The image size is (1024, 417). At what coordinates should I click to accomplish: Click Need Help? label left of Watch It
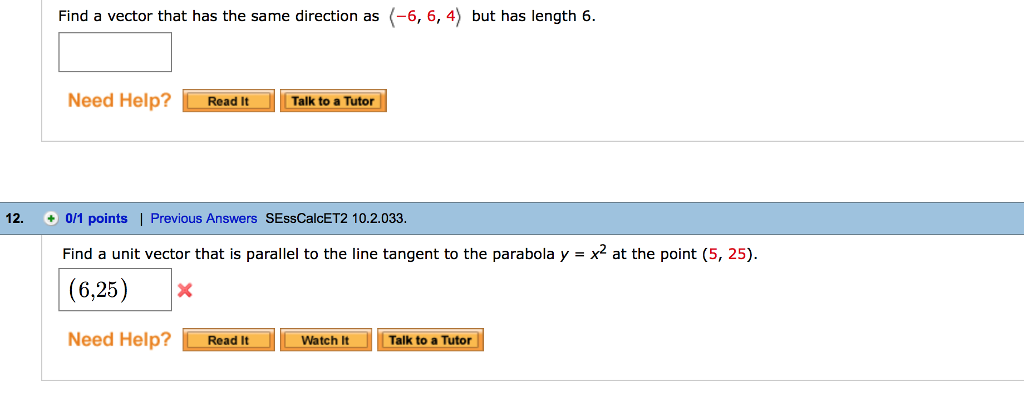119,340
